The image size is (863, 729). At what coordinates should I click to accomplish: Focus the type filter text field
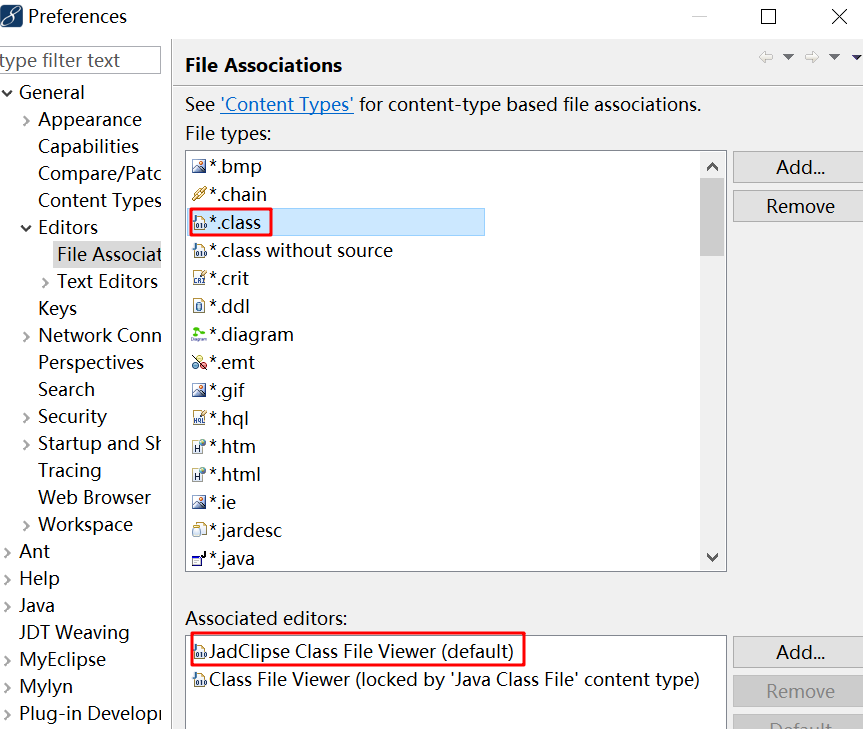[80, 60]
